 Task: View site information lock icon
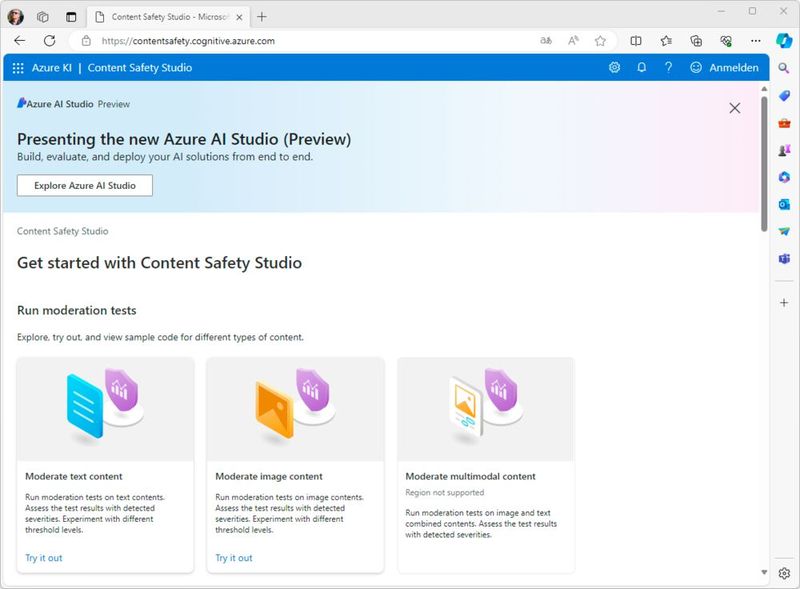pyautogui.click(x=86, y=41)
